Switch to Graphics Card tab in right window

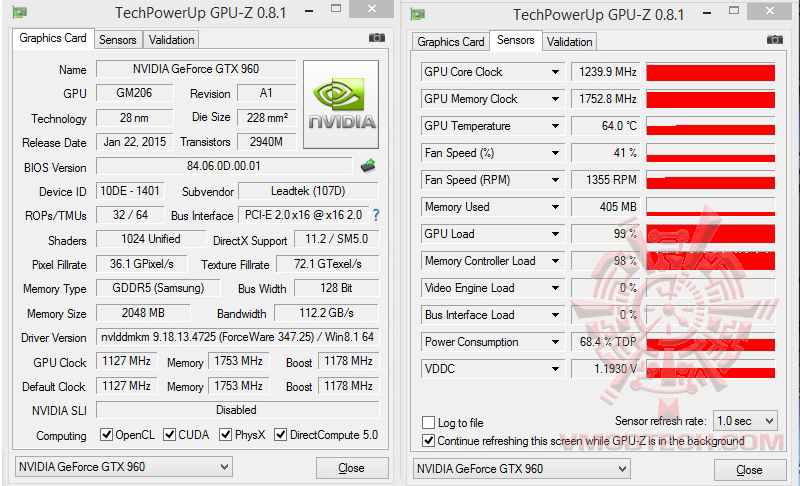pyautogui.click(x=451, y=42)
